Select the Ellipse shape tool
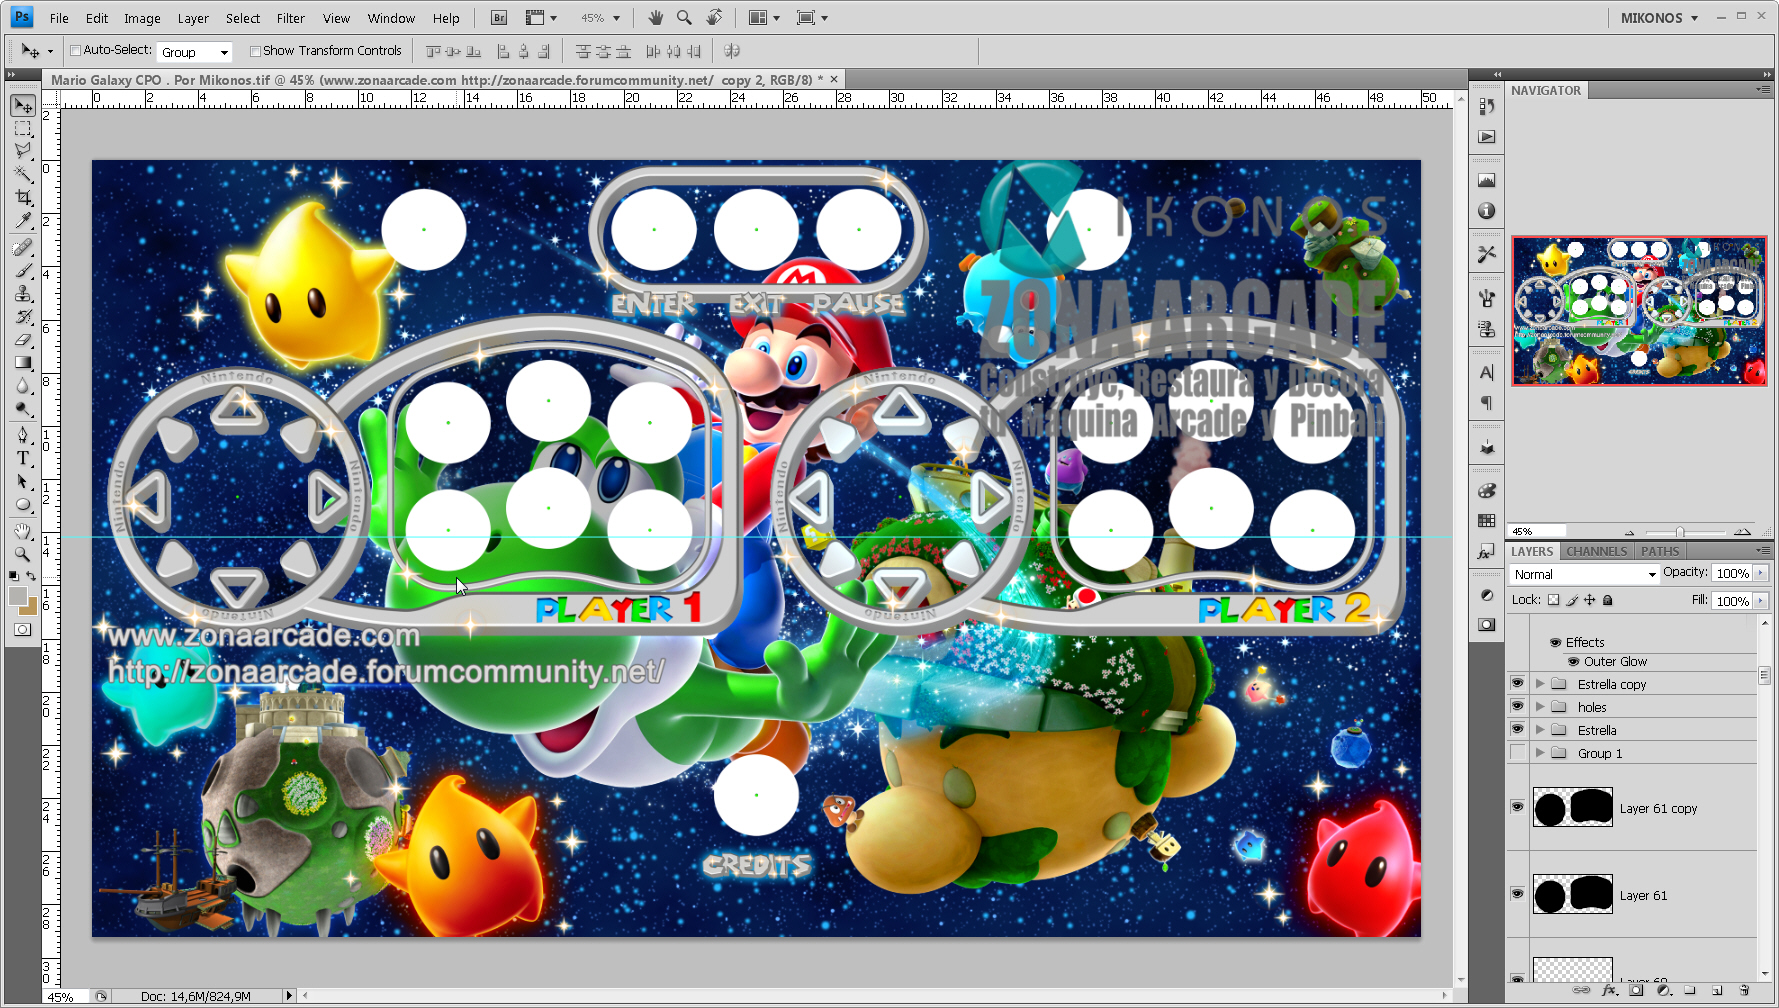 (x=23, y=504)
